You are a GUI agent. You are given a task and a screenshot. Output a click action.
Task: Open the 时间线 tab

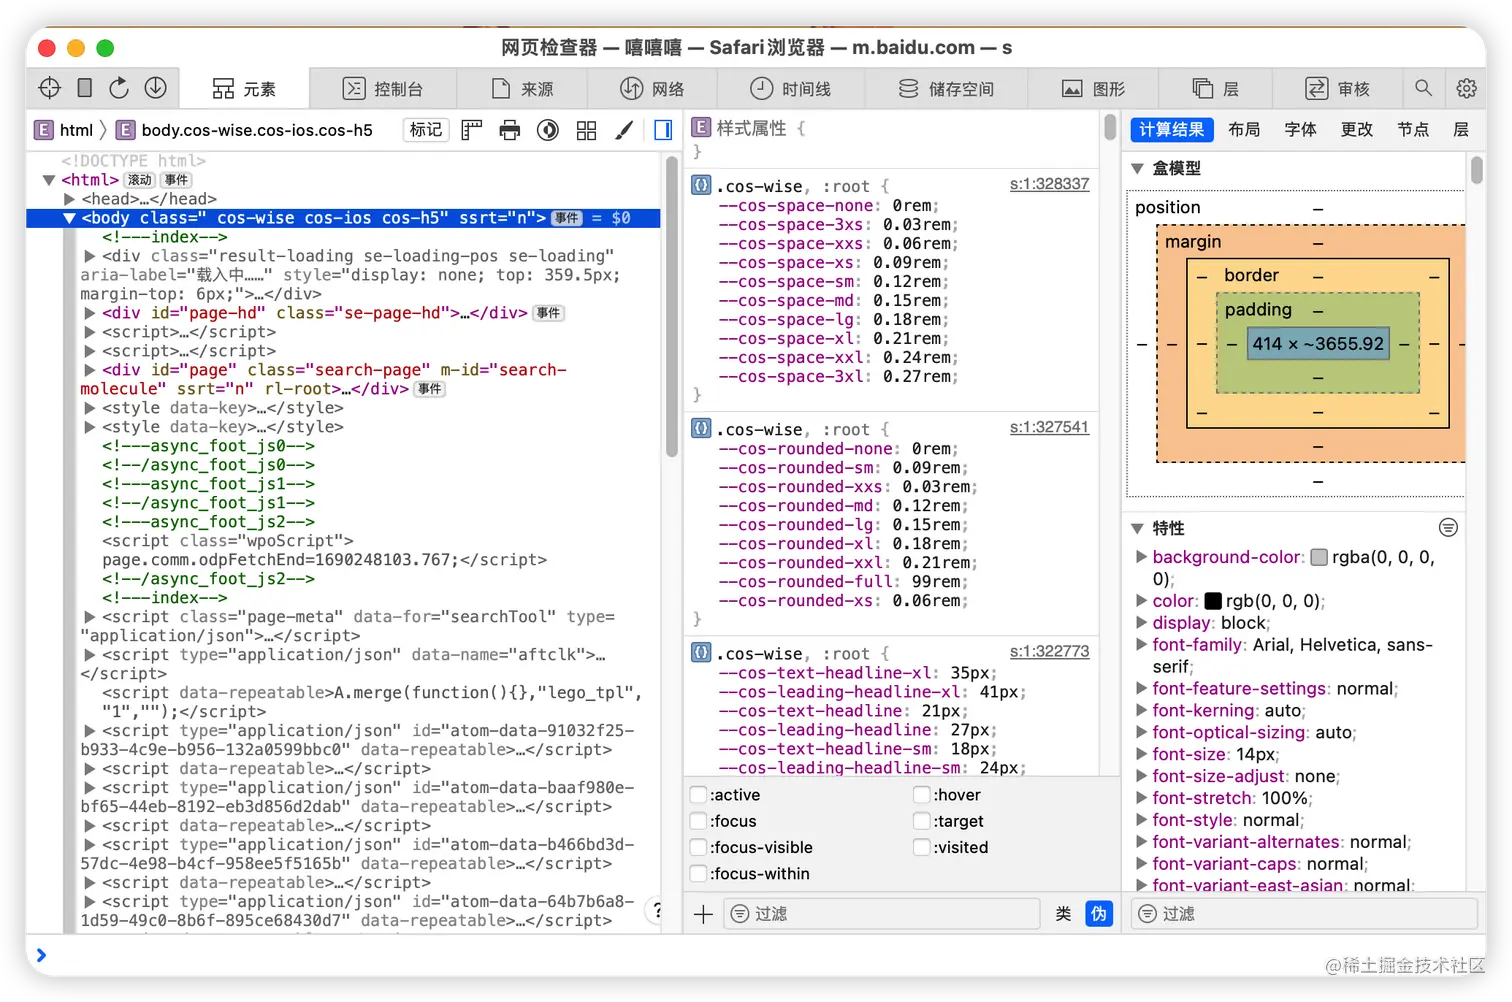[790, 88]
